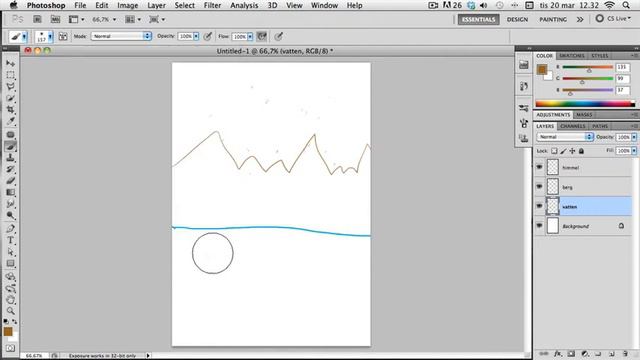Viewport: 640px width, 360px height.
Task: Create a new layer icon
Action: point(612,353)
